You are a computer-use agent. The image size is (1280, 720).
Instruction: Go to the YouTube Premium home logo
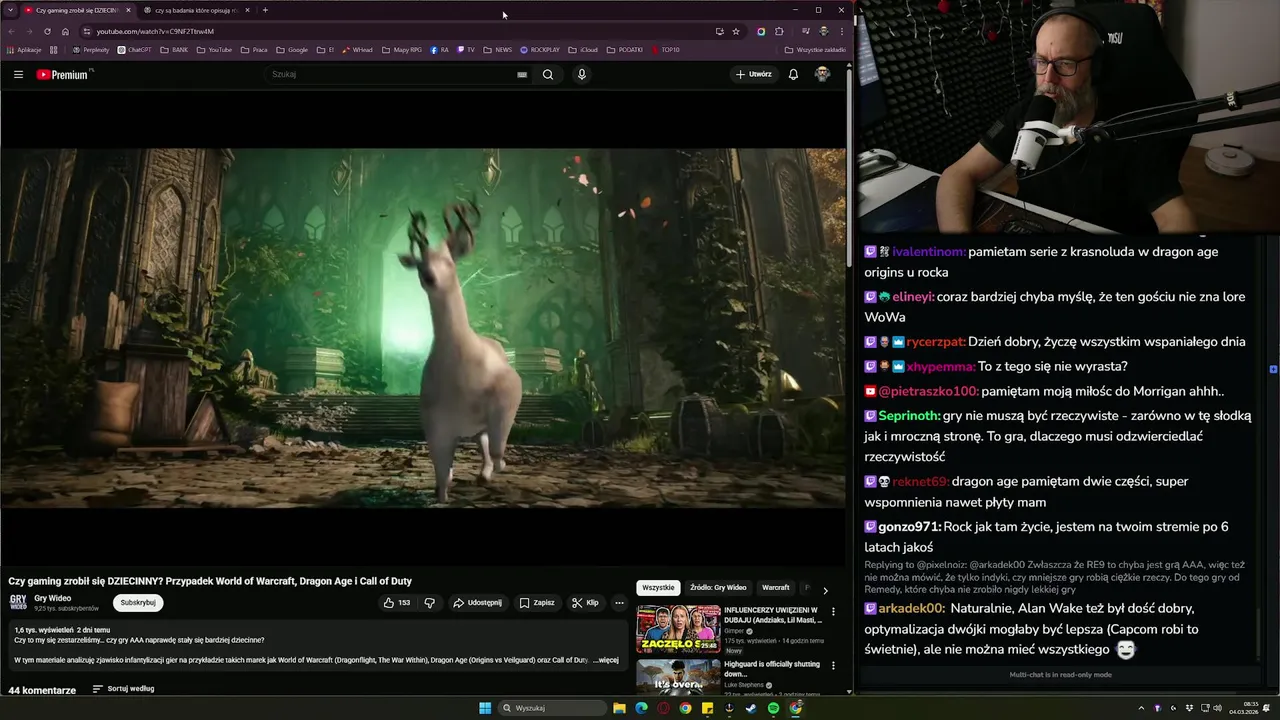coord(63,74)
